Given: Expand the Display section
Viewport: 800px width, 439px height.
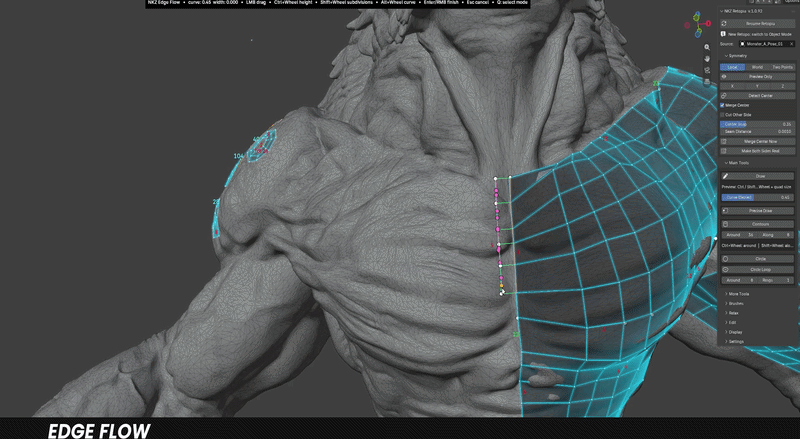Looking at the screenshot, I should (x=734, y=332).
